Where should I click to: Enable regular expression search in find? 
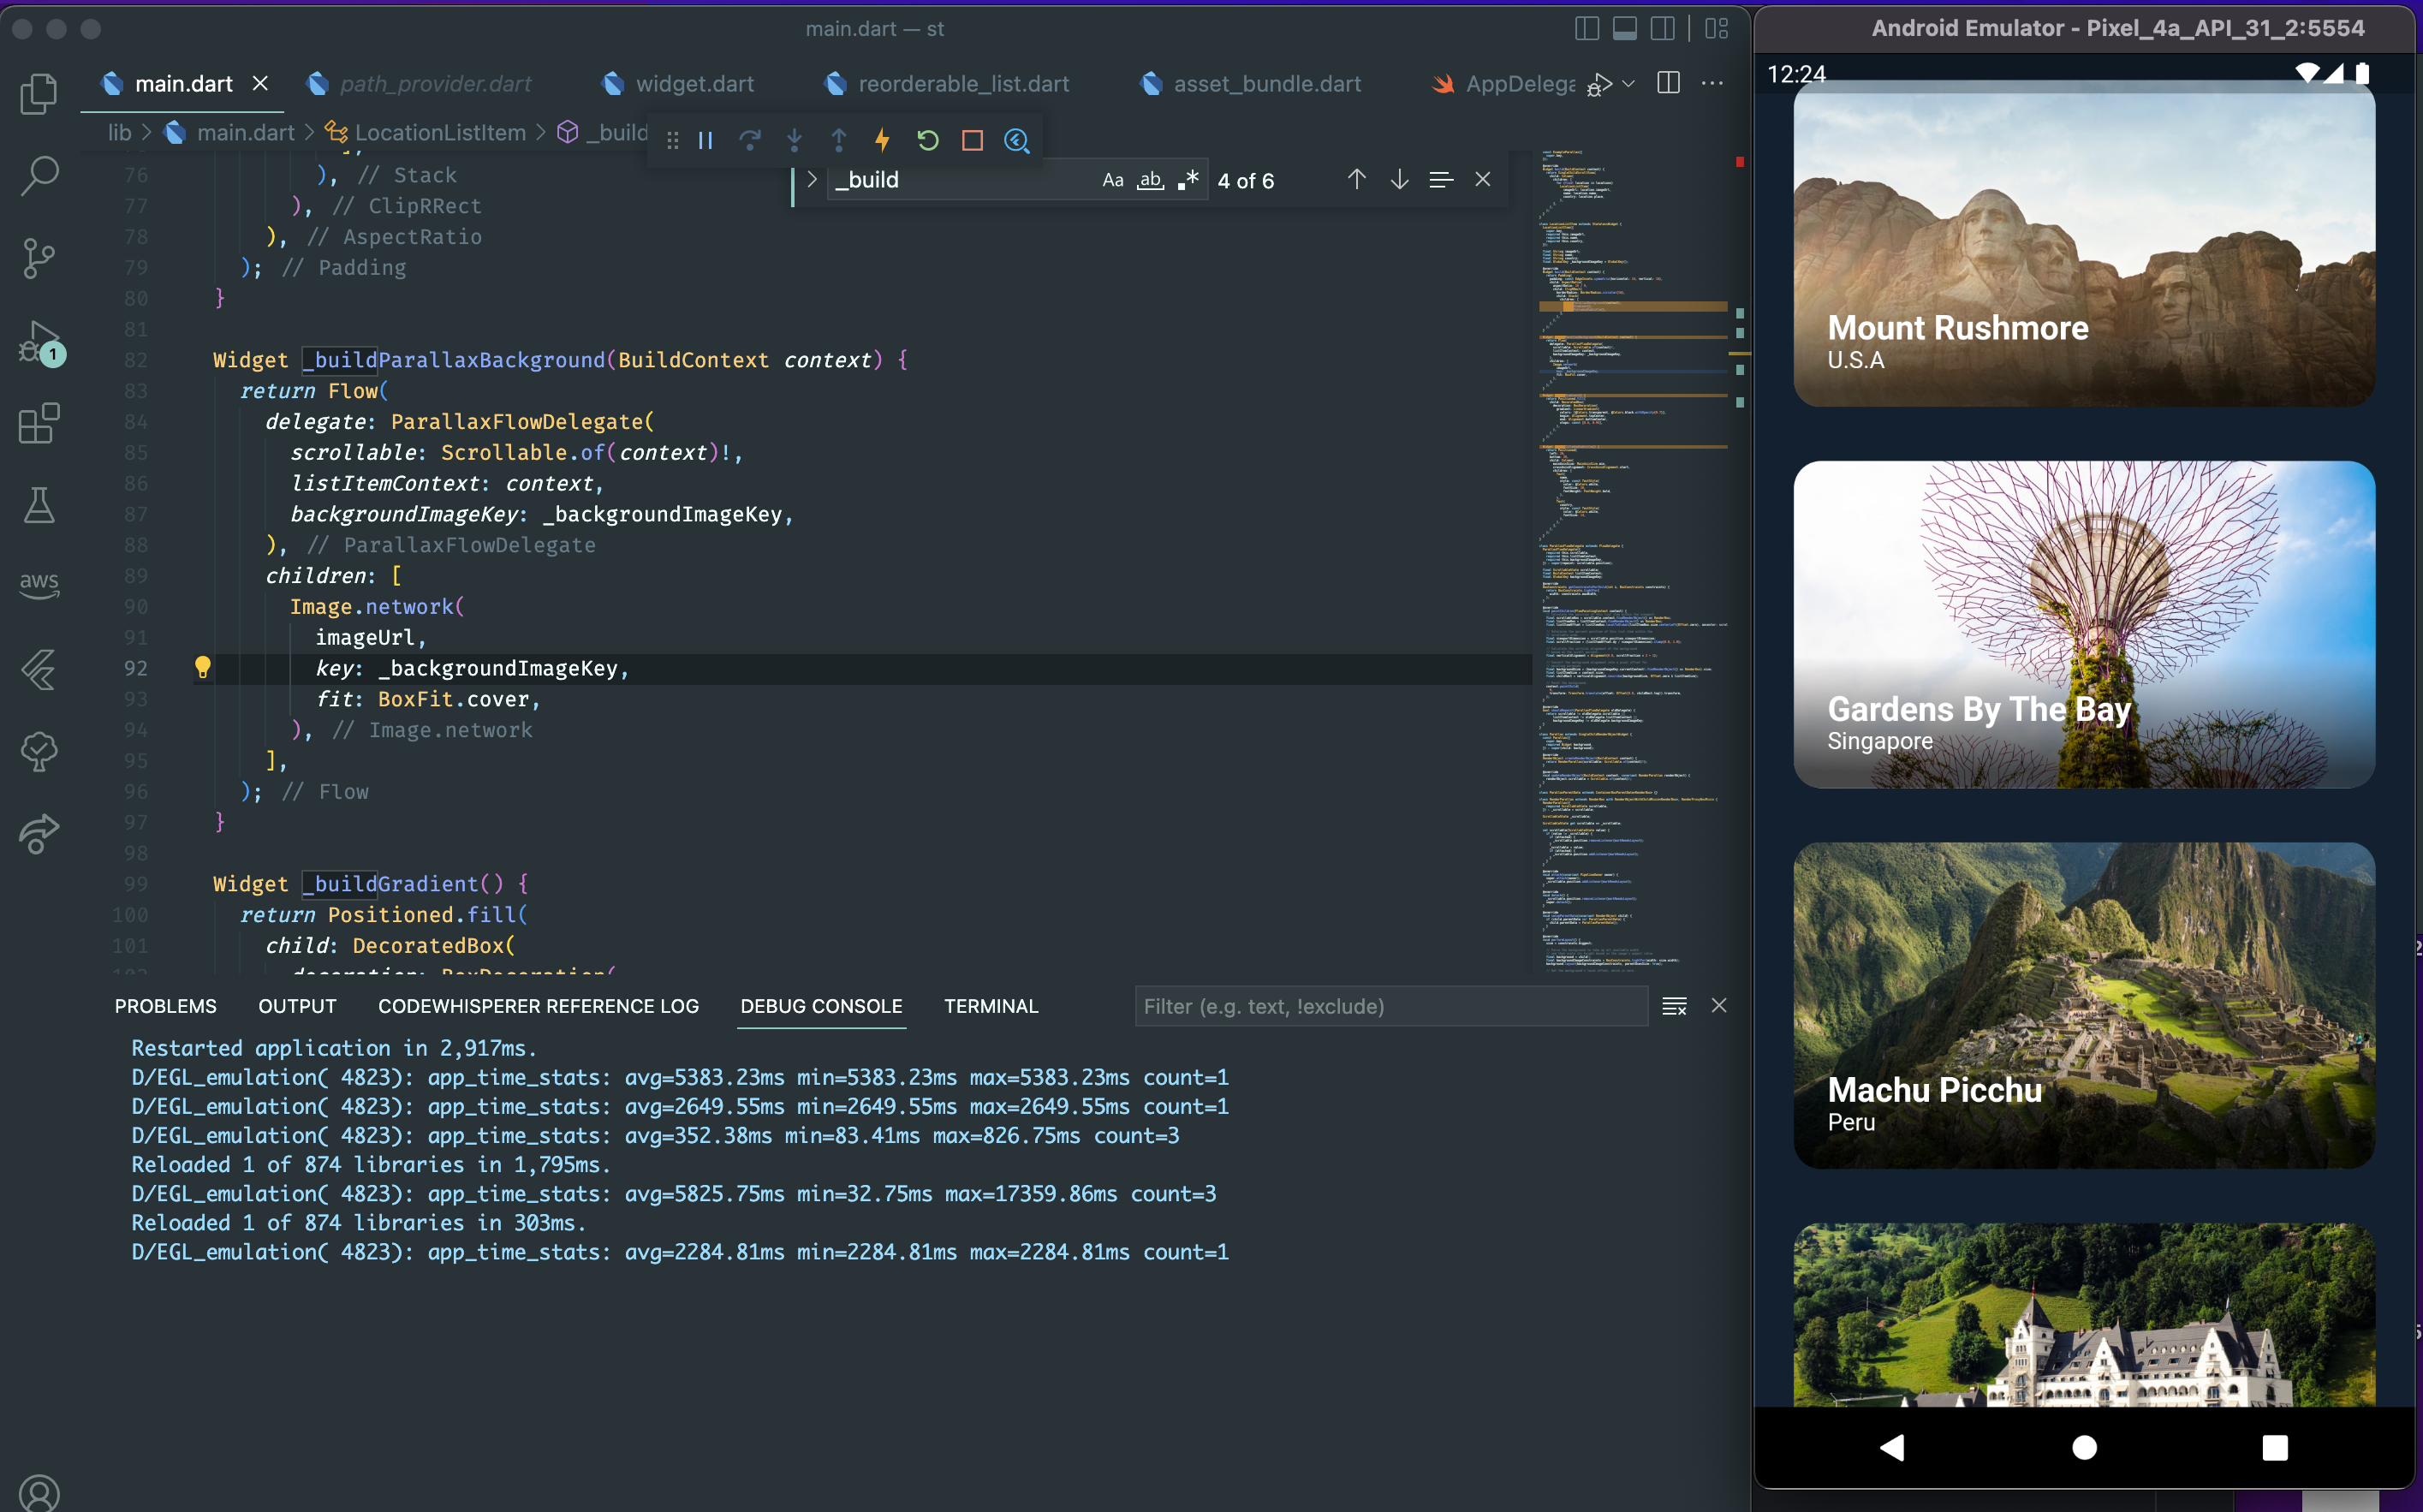tap(1188, 180)
